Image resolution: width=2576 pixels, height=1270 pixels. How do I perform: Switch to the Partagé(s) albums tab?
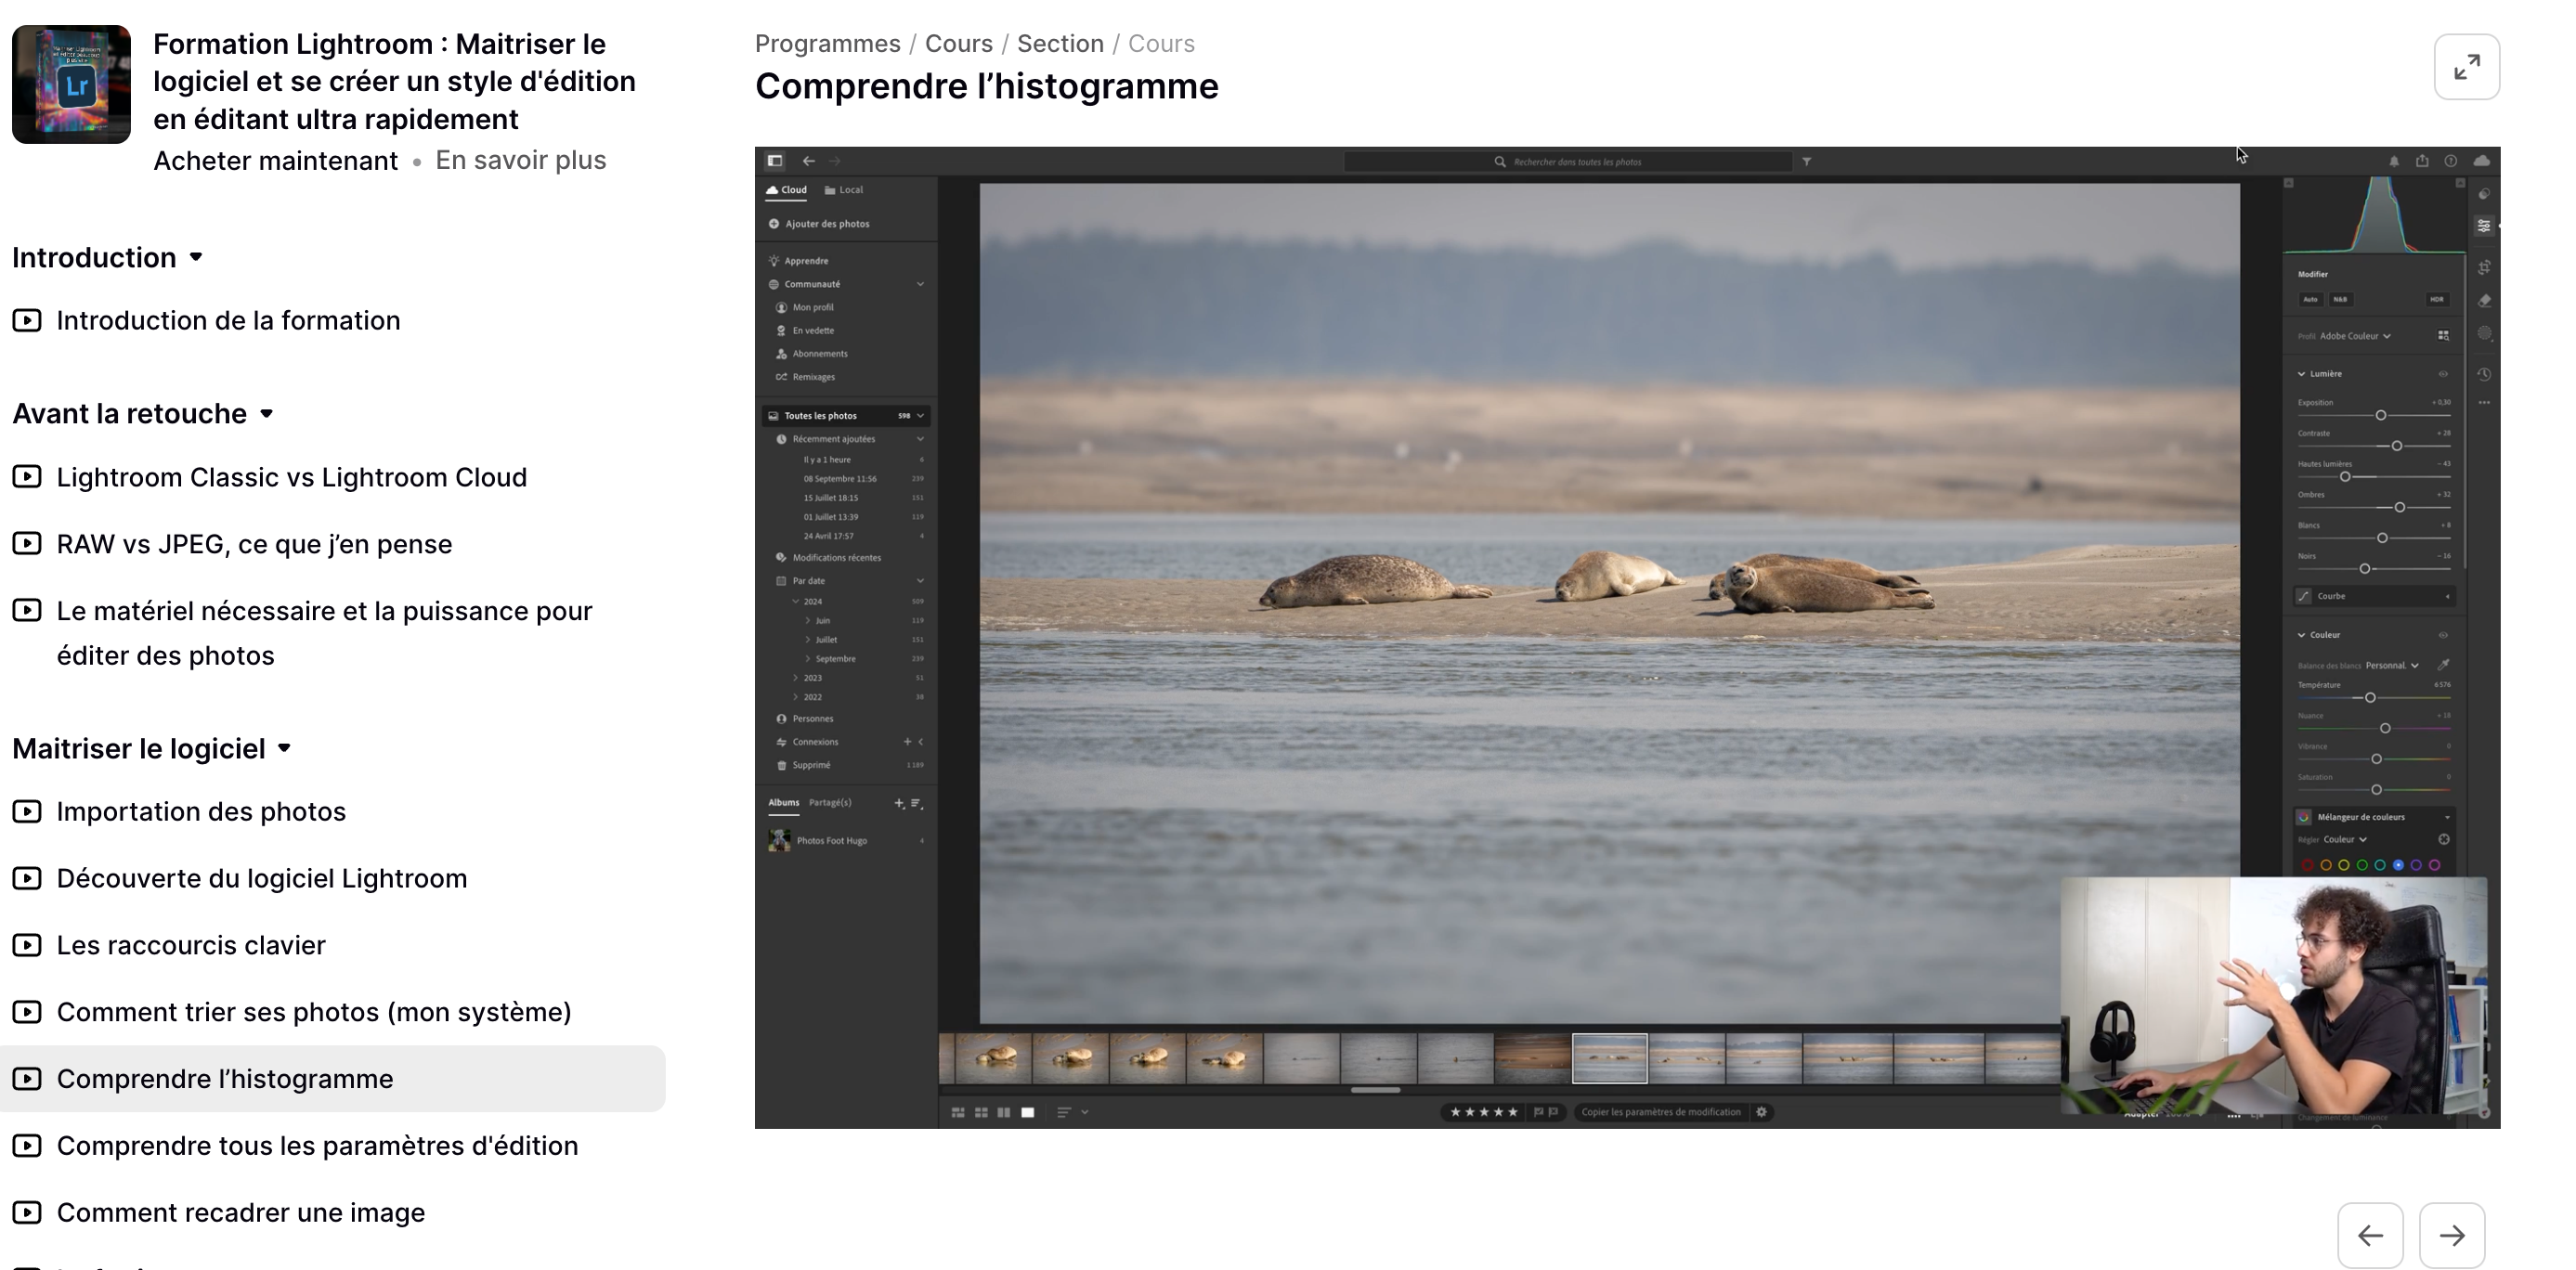(829, 803)
